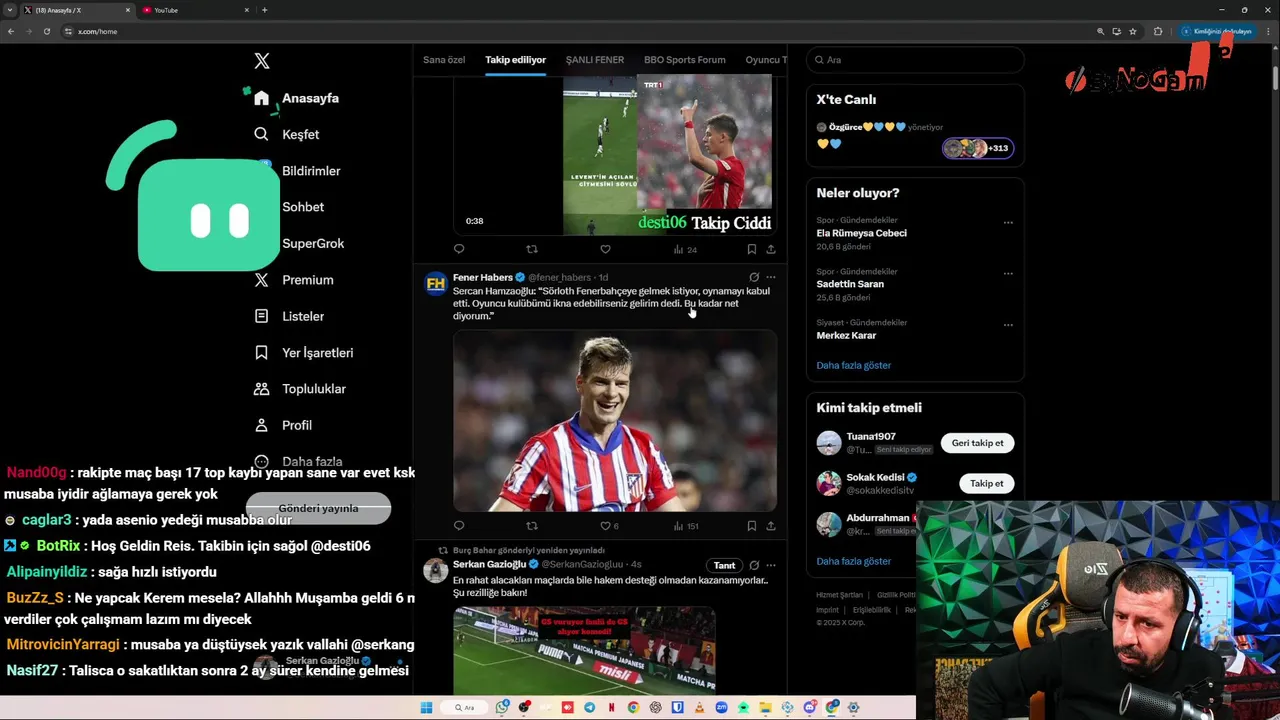Open the Sadettin Saran trend
Viewport: 1280px width, 720px height.
(x=850, y=284)
